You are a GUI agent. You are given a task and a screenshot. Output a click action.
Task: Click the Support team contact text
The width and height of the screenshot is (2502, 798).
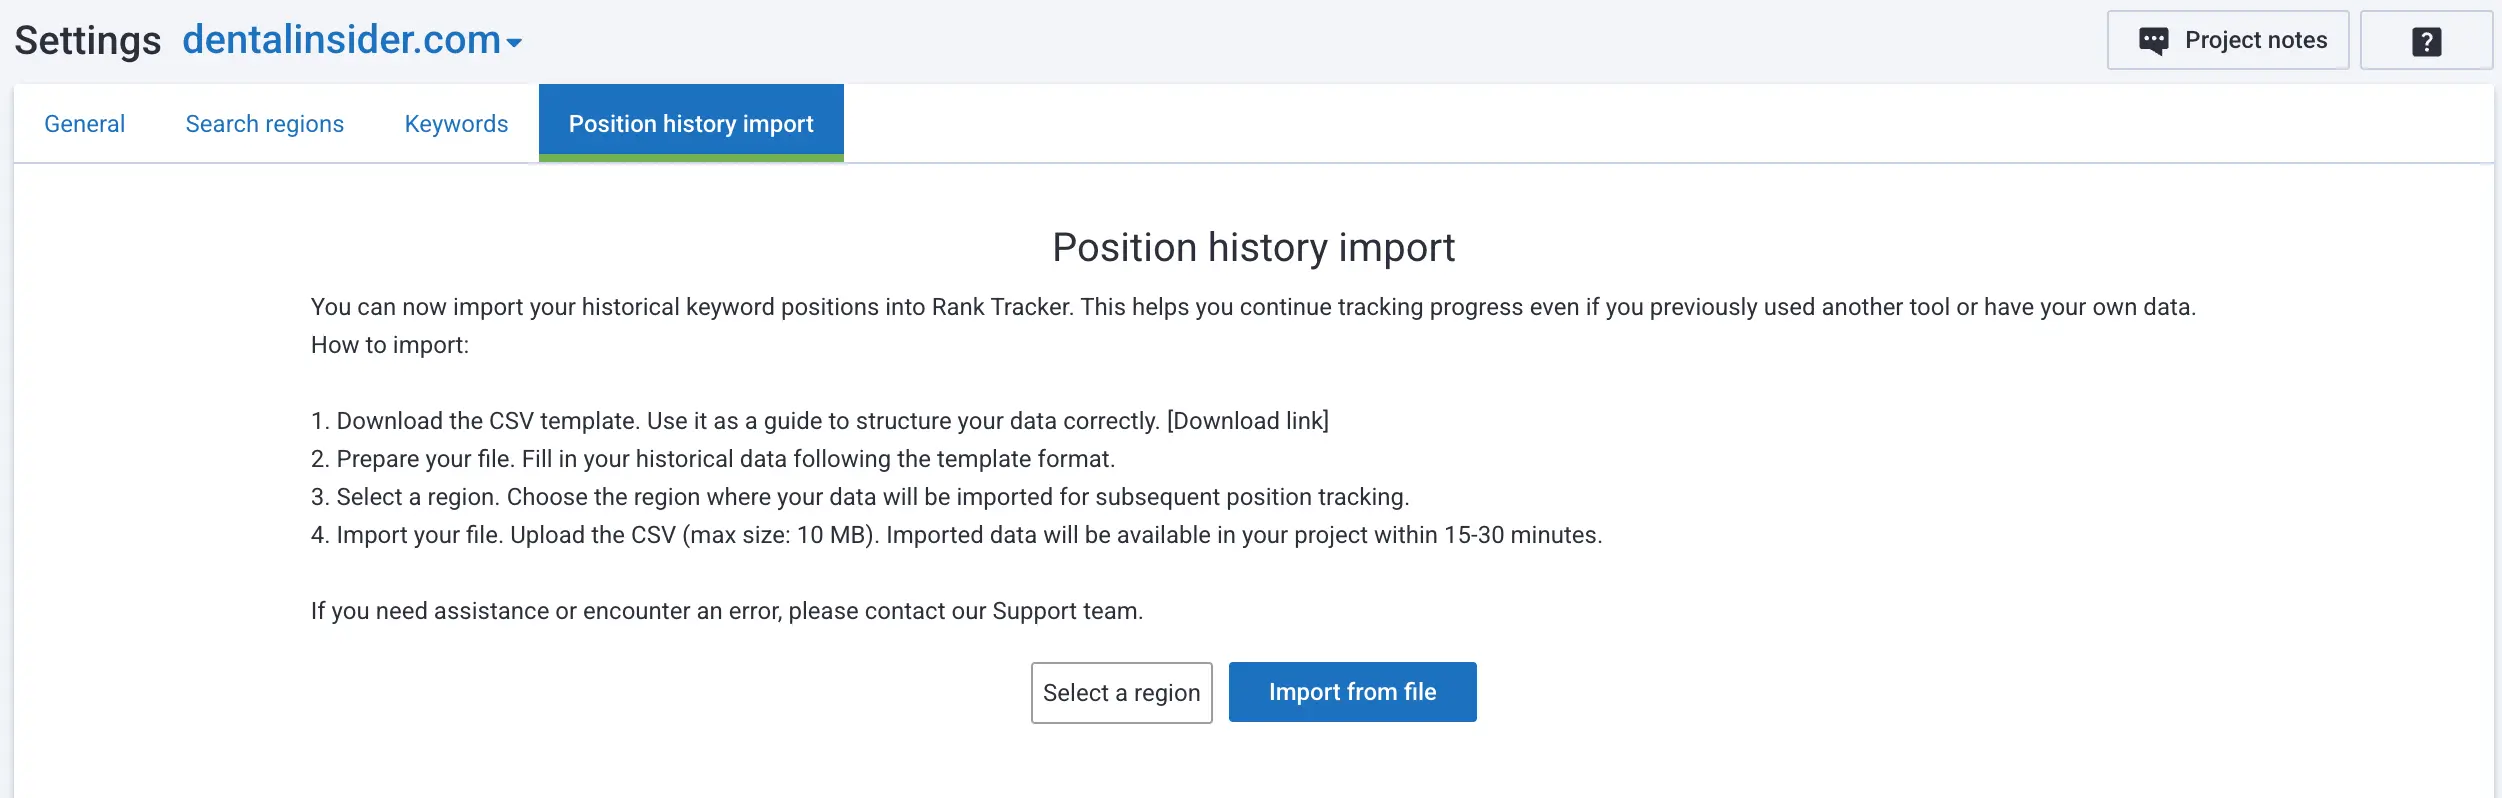pyautogui.click(x=1062, y=610)
